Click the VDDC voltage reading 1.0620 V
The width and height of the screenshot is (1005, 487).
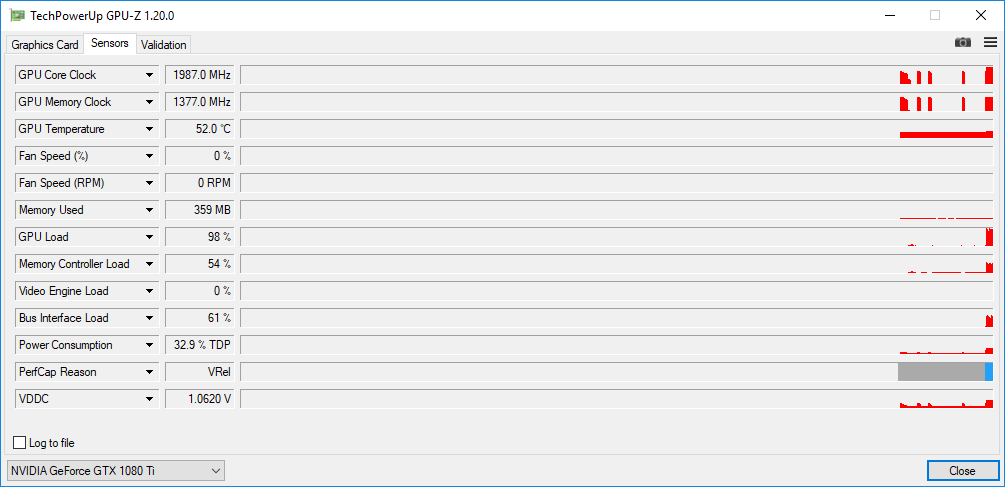coord(199,399)
